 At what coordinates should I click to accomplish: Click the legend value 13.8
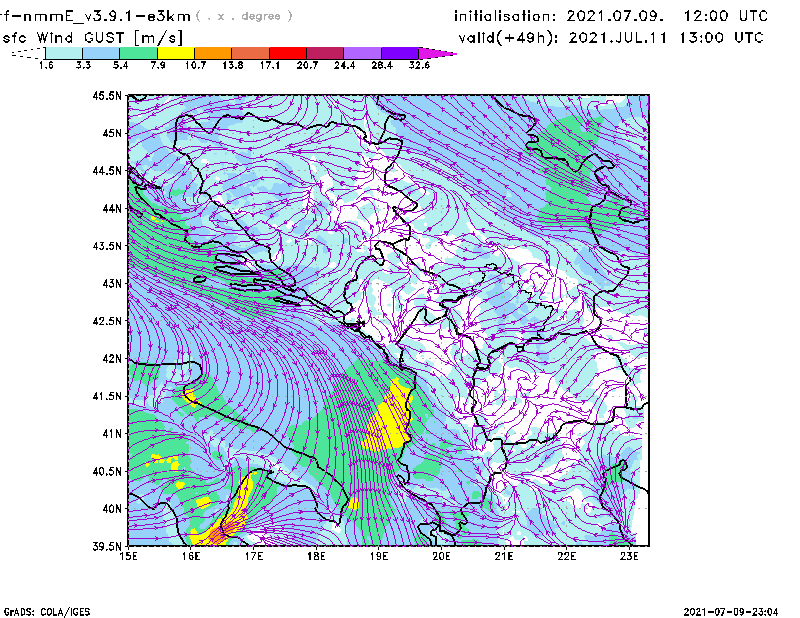point(233,65)
